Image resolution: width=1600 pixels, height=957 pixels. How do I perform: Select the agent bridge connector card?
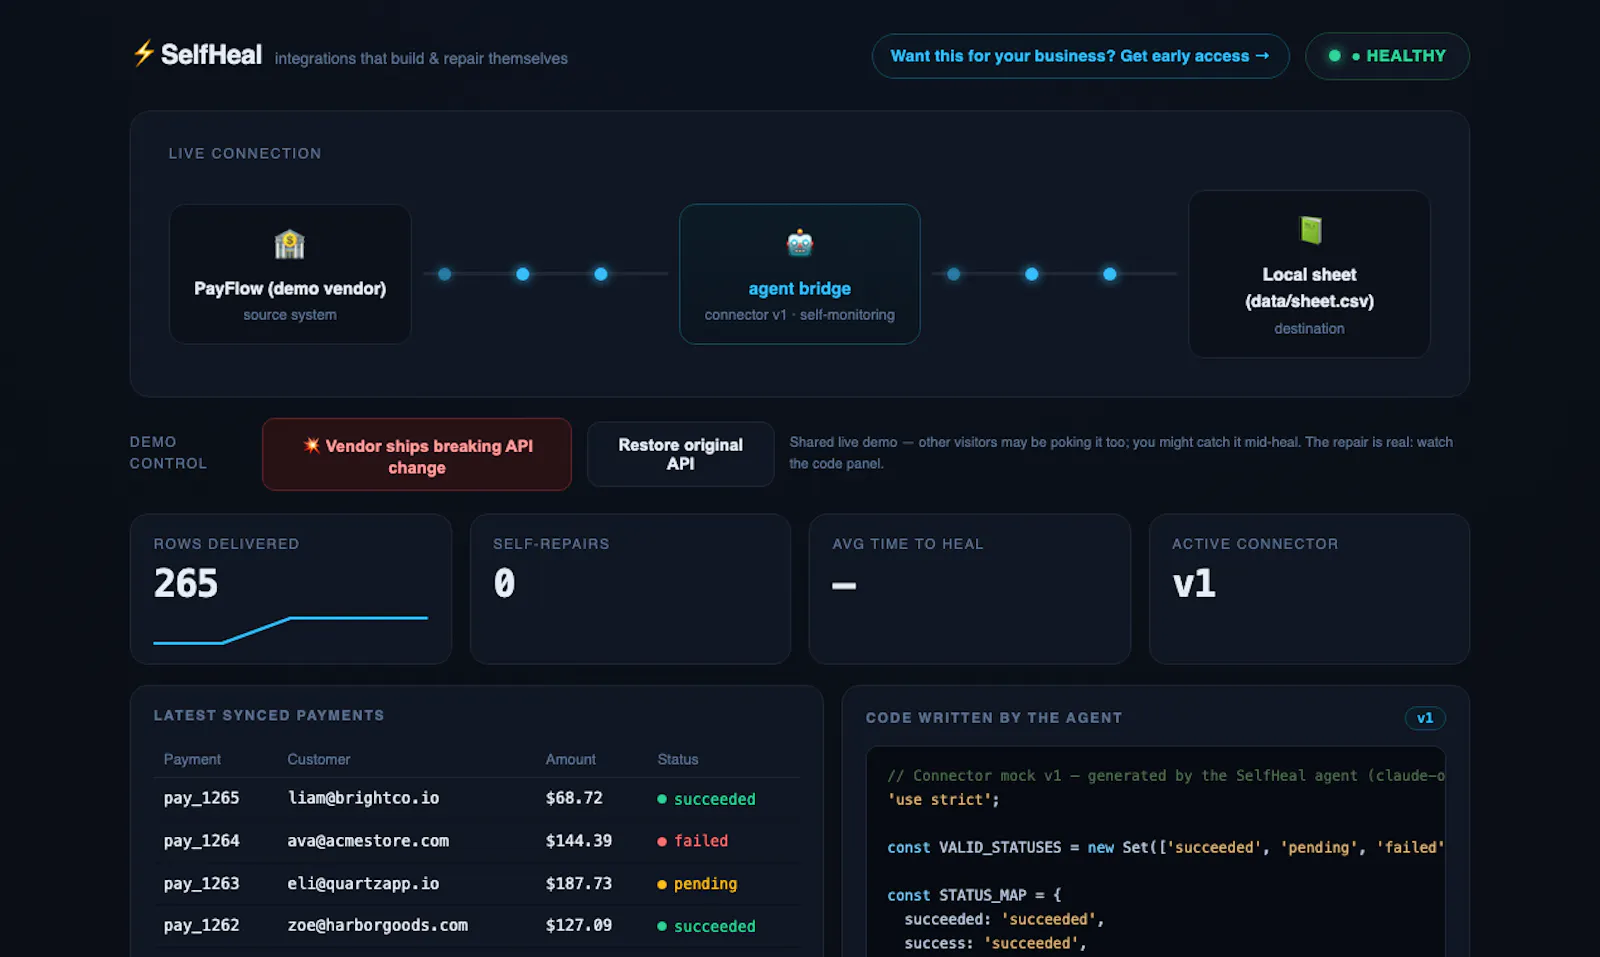tap(800, 274)
